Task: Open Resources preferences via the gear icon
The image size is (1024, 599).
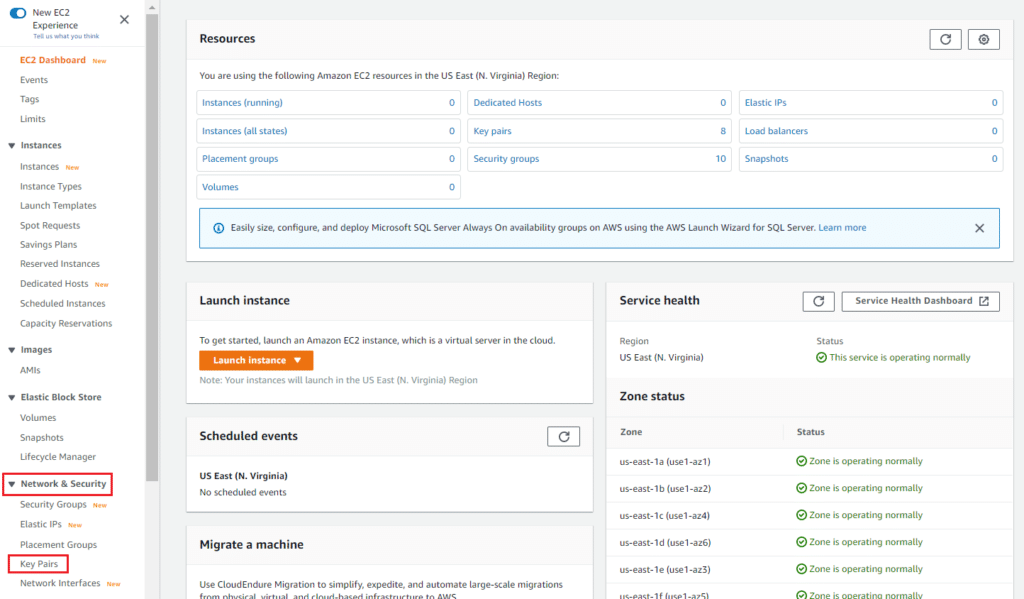Action: click(x=983, y=39)
